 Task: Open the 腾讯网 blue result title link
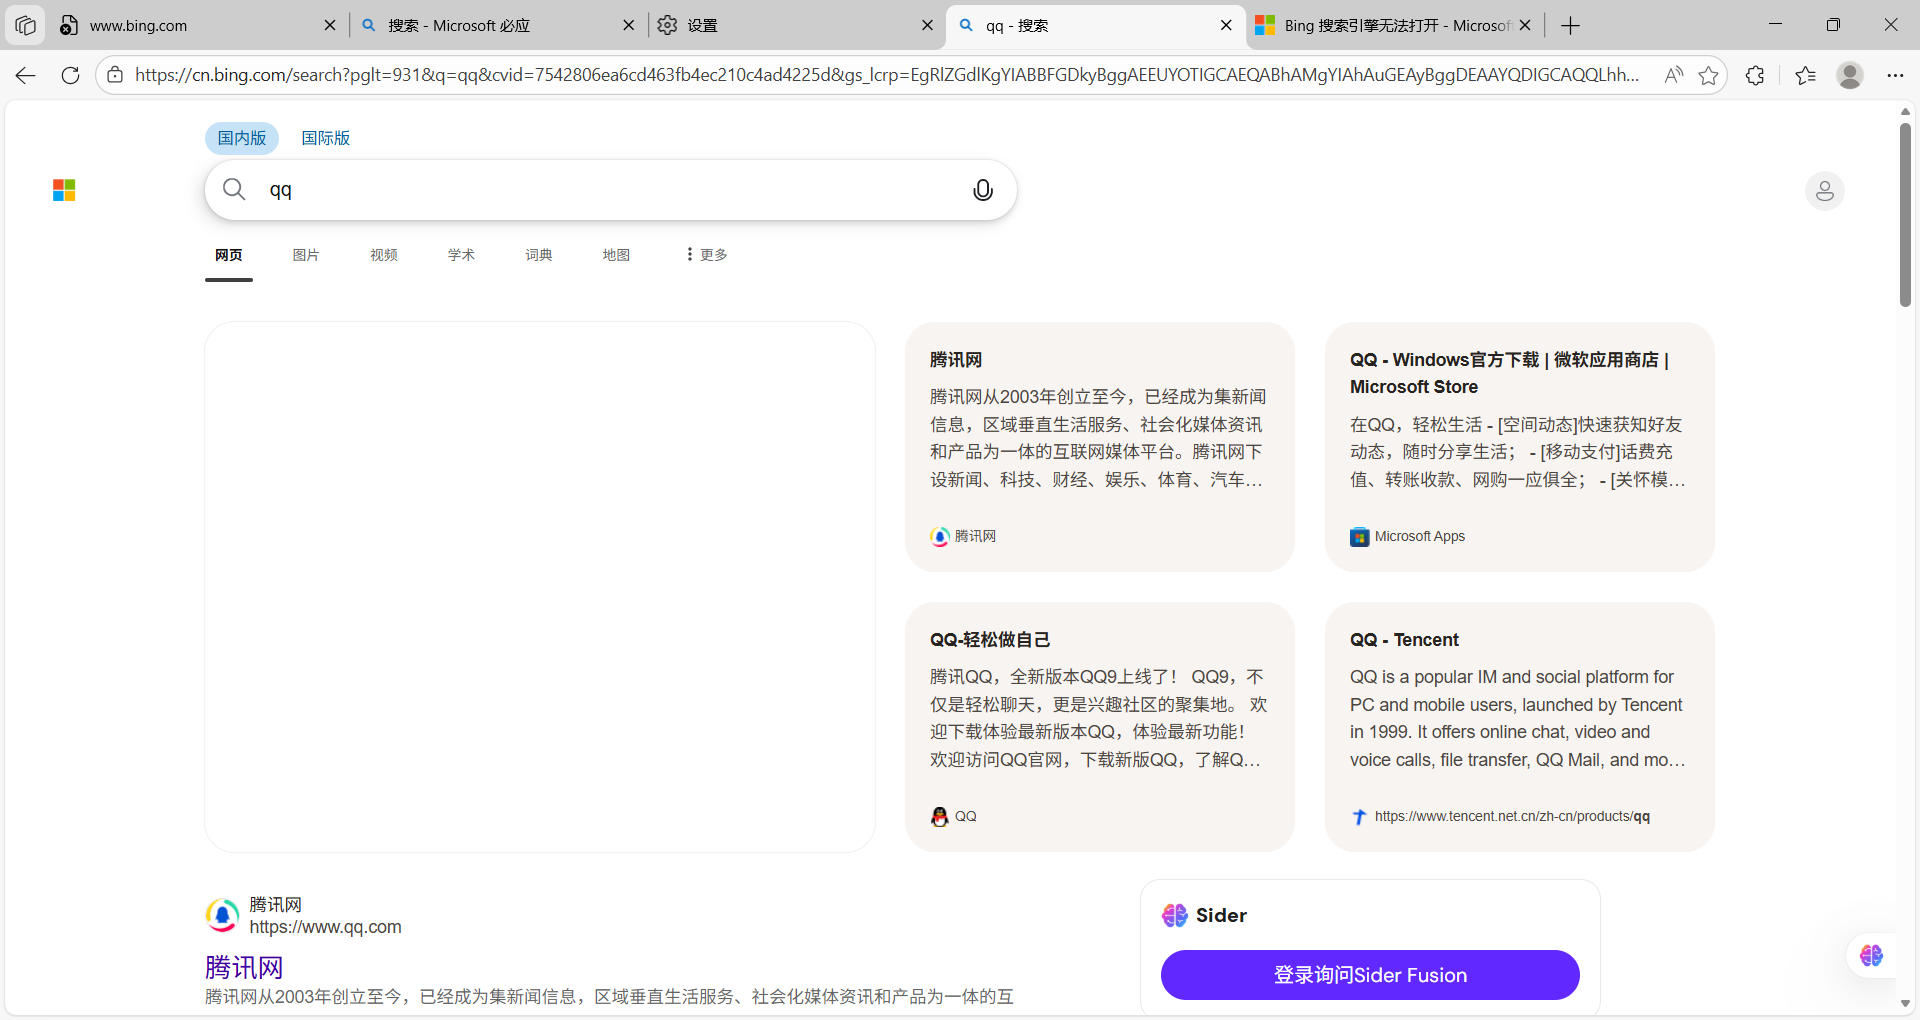pos(244,967)
